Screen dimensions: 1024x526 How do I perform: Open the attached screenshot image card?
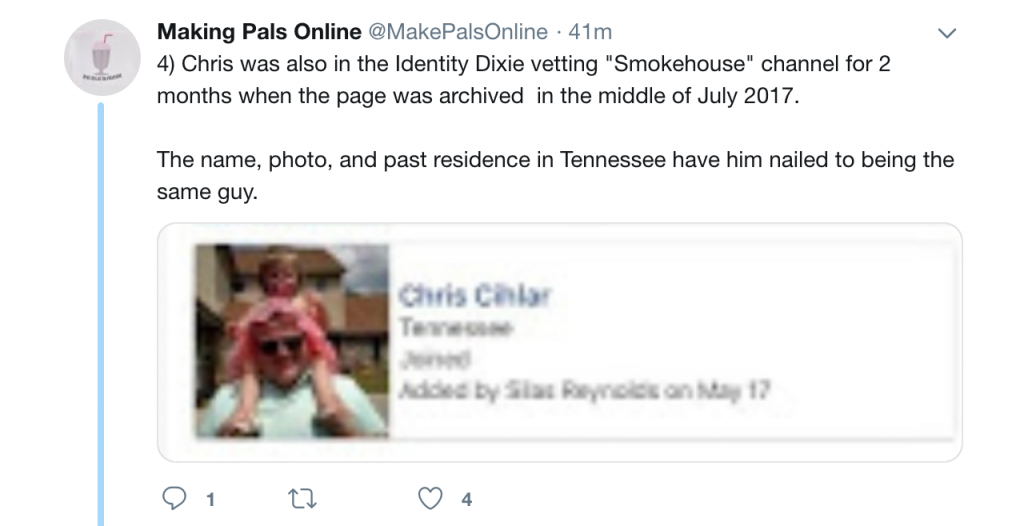point(560,342)
